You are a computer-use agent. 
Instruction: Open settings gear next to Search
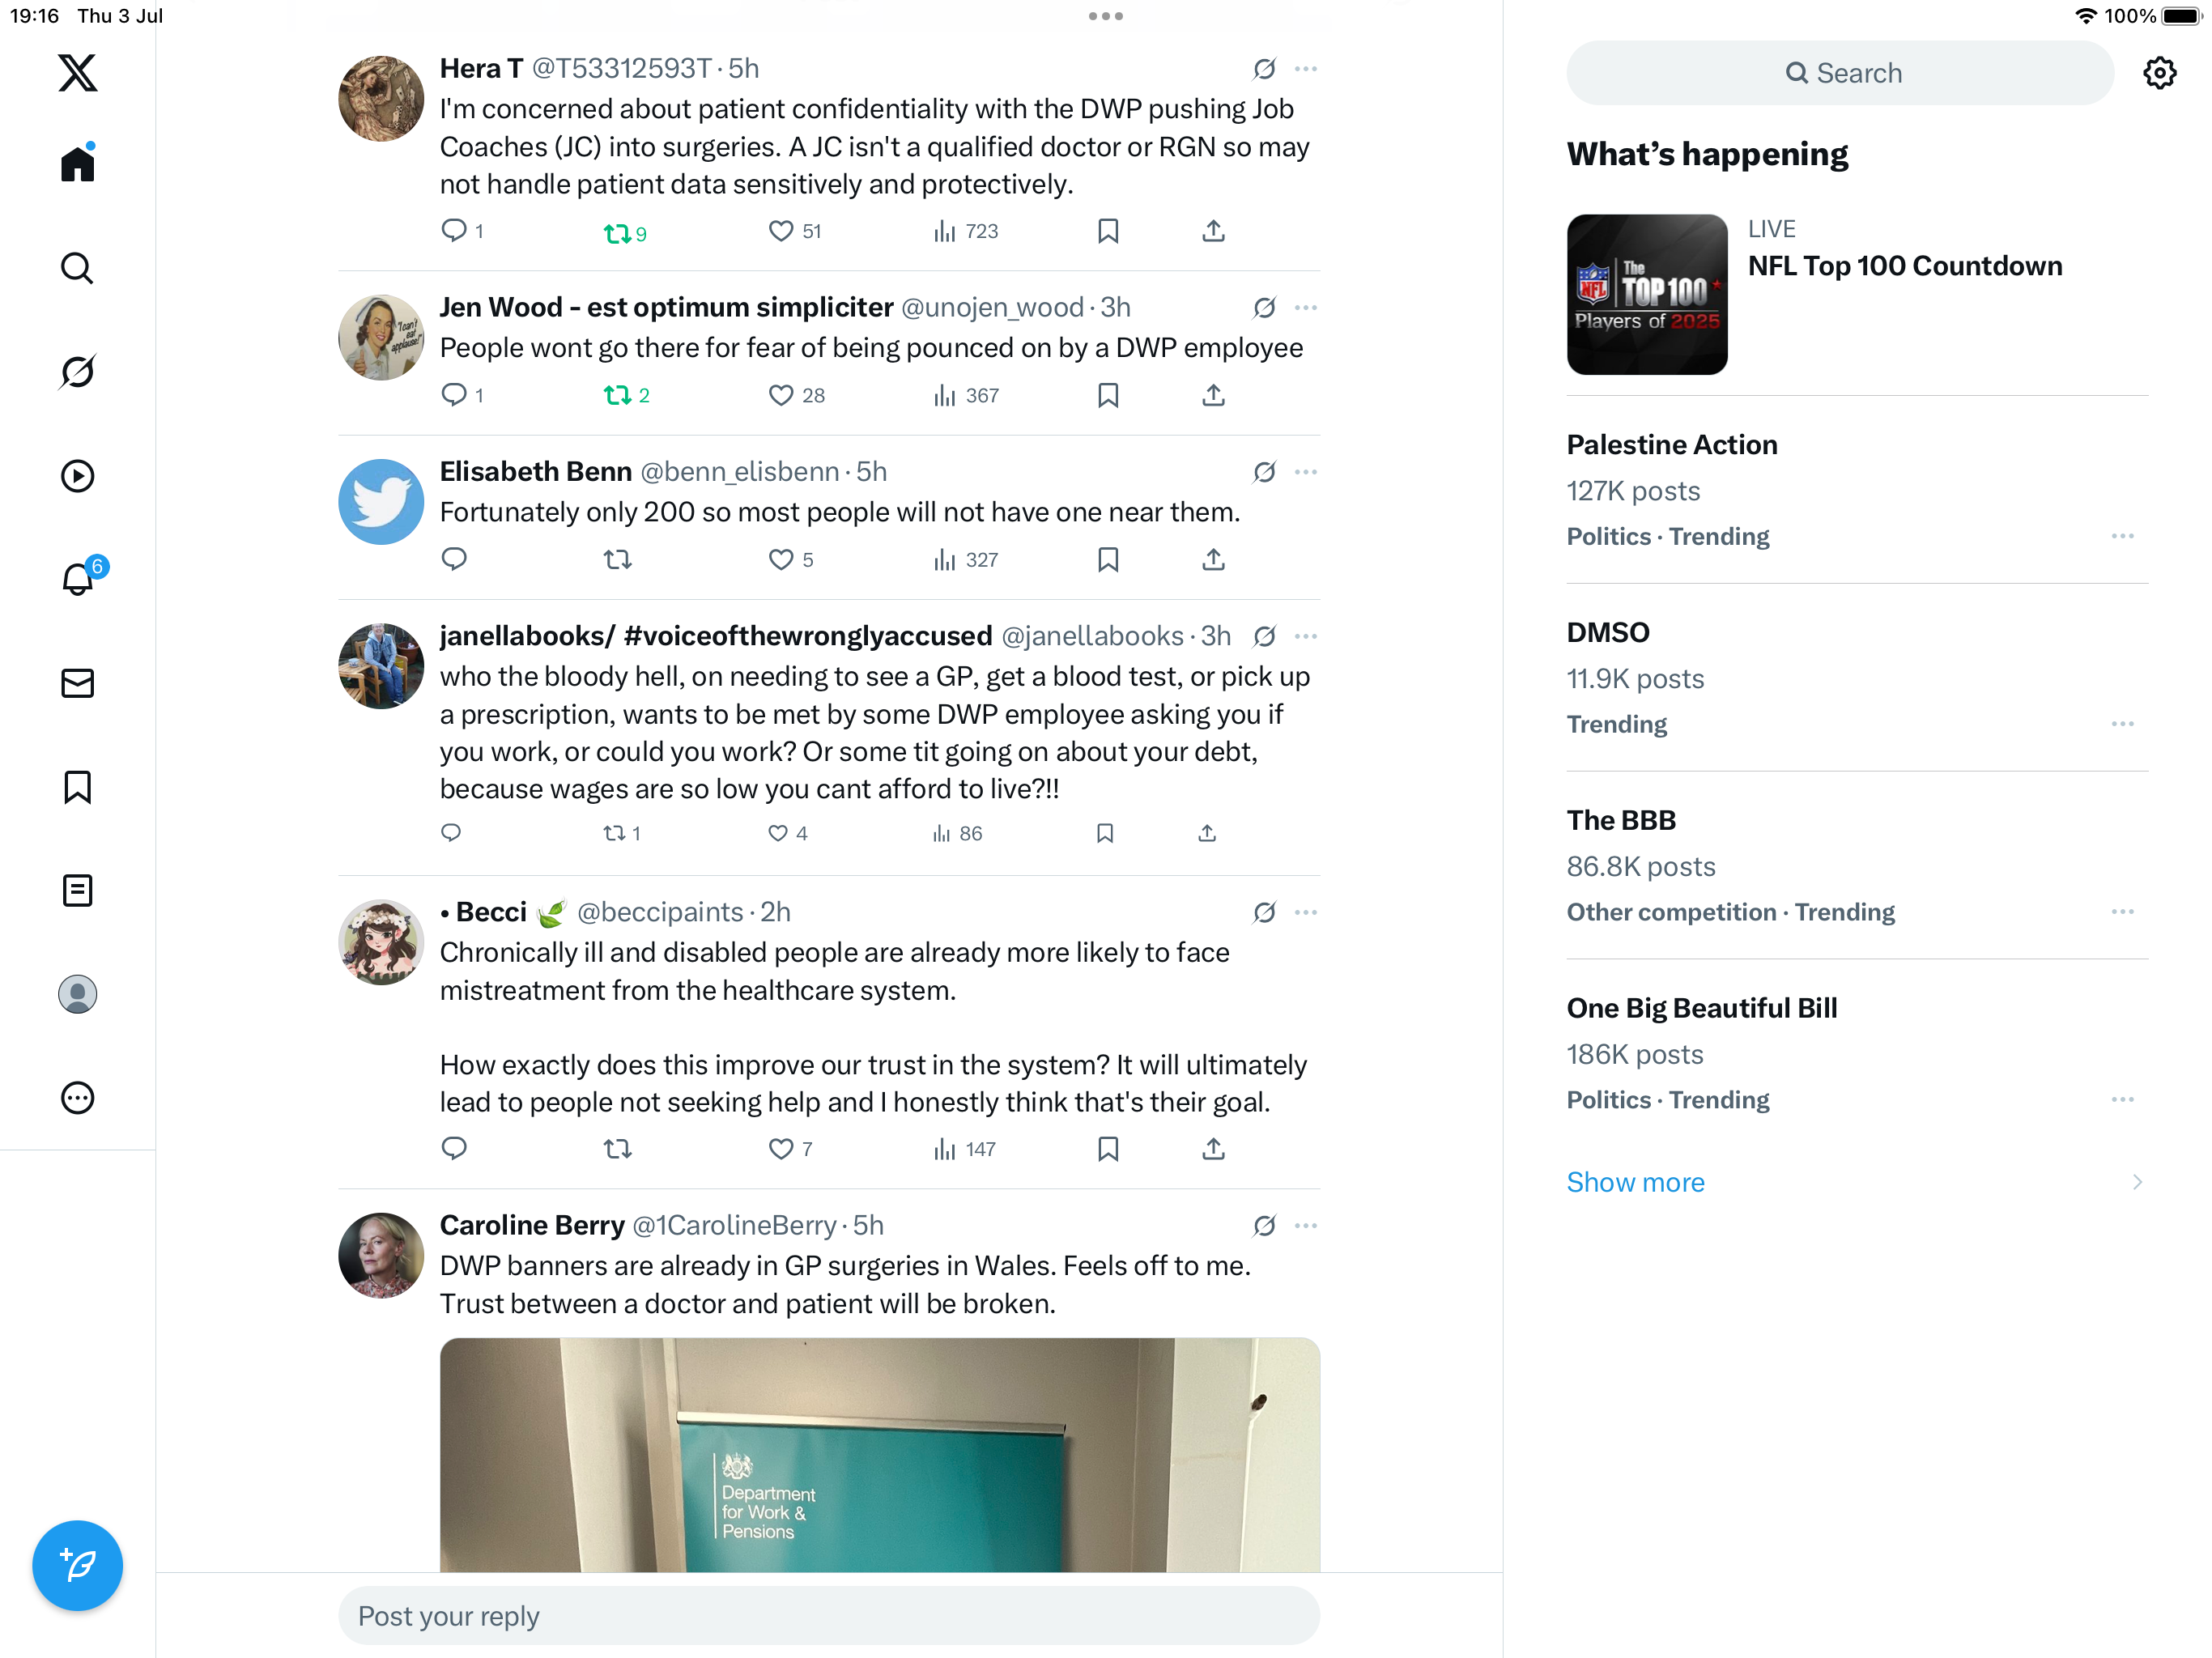pyautogui.click(x=2159, y=73)
